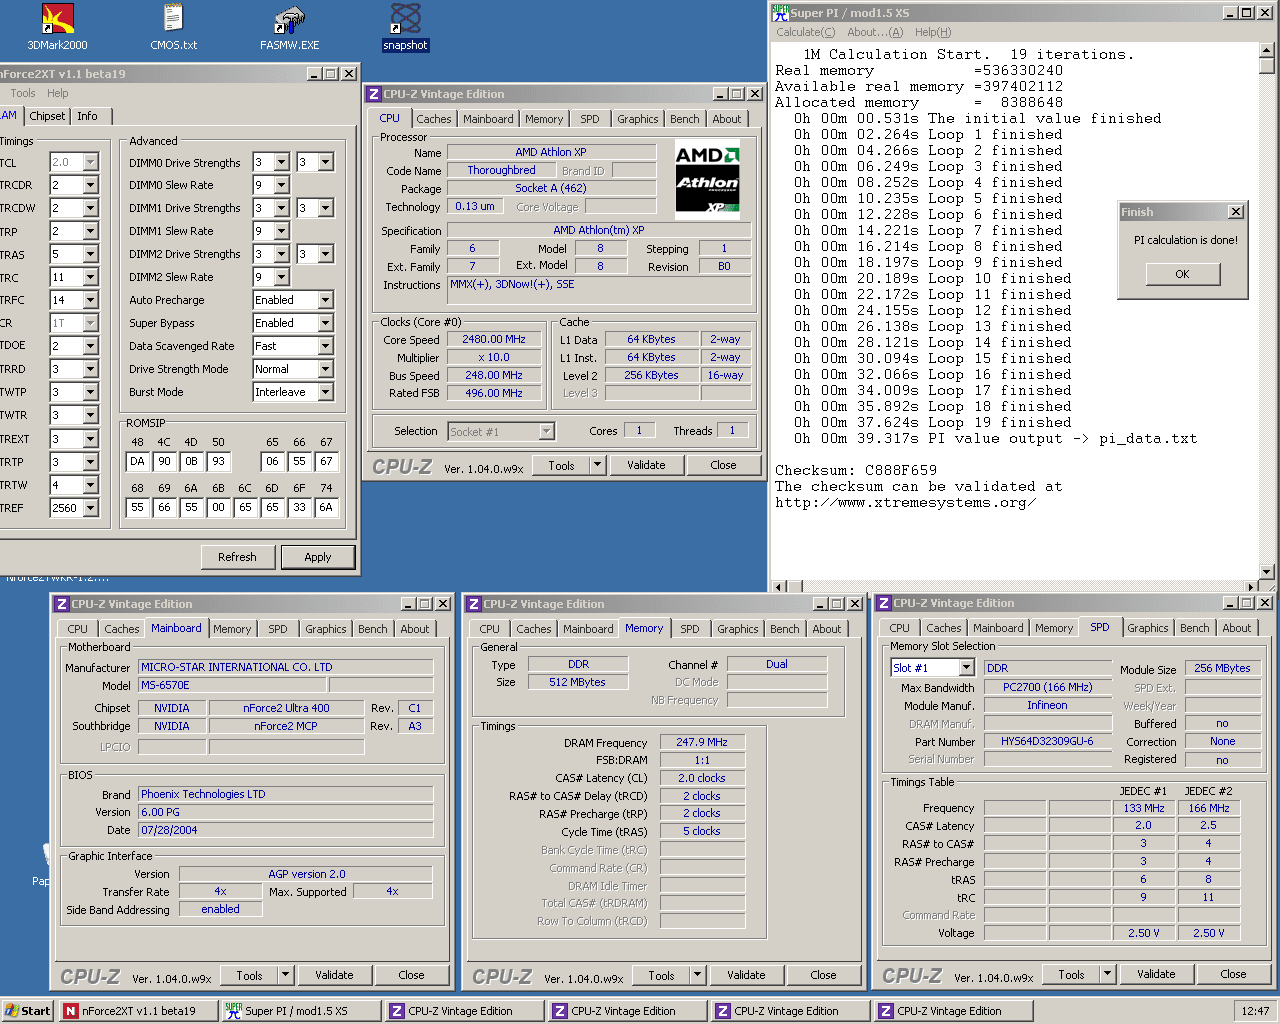
Task: Open the Windows Start menu
Action: coord(27,1011)
